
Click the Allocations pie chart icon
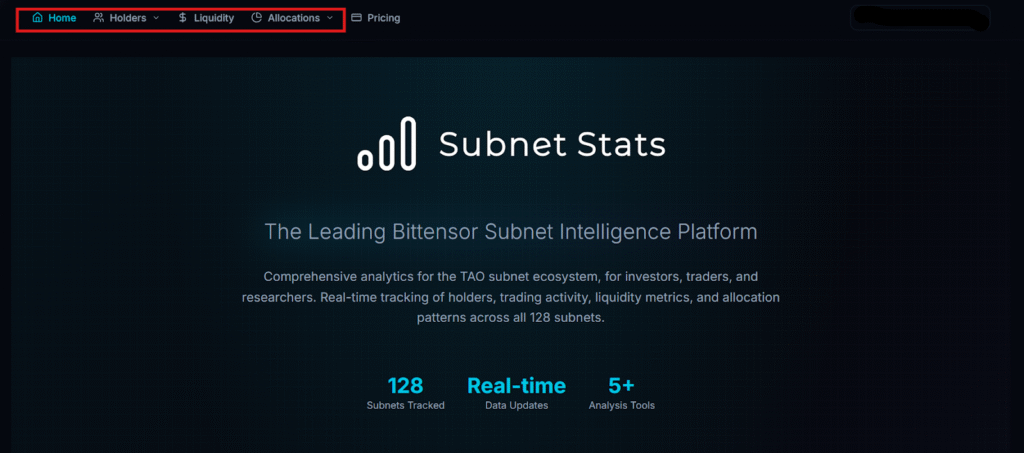coord(257,18)
